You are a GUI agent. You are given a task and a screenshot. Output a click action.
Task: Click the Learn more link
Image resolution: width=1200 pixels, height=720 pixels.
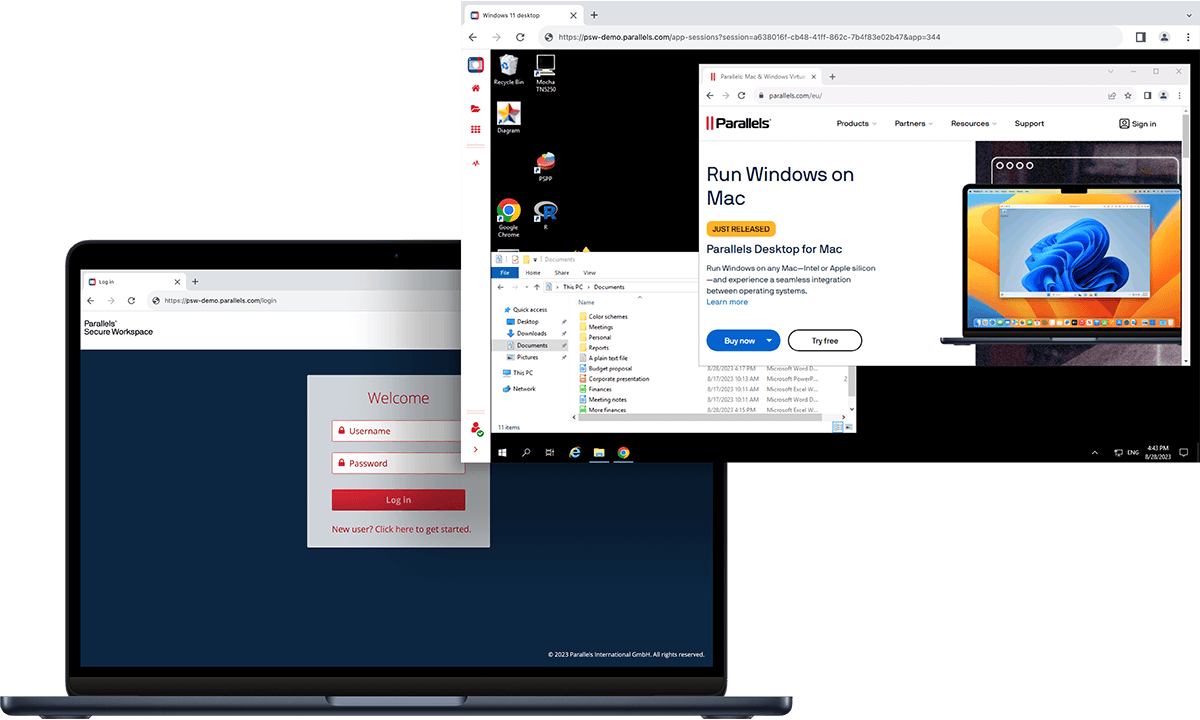726,301
